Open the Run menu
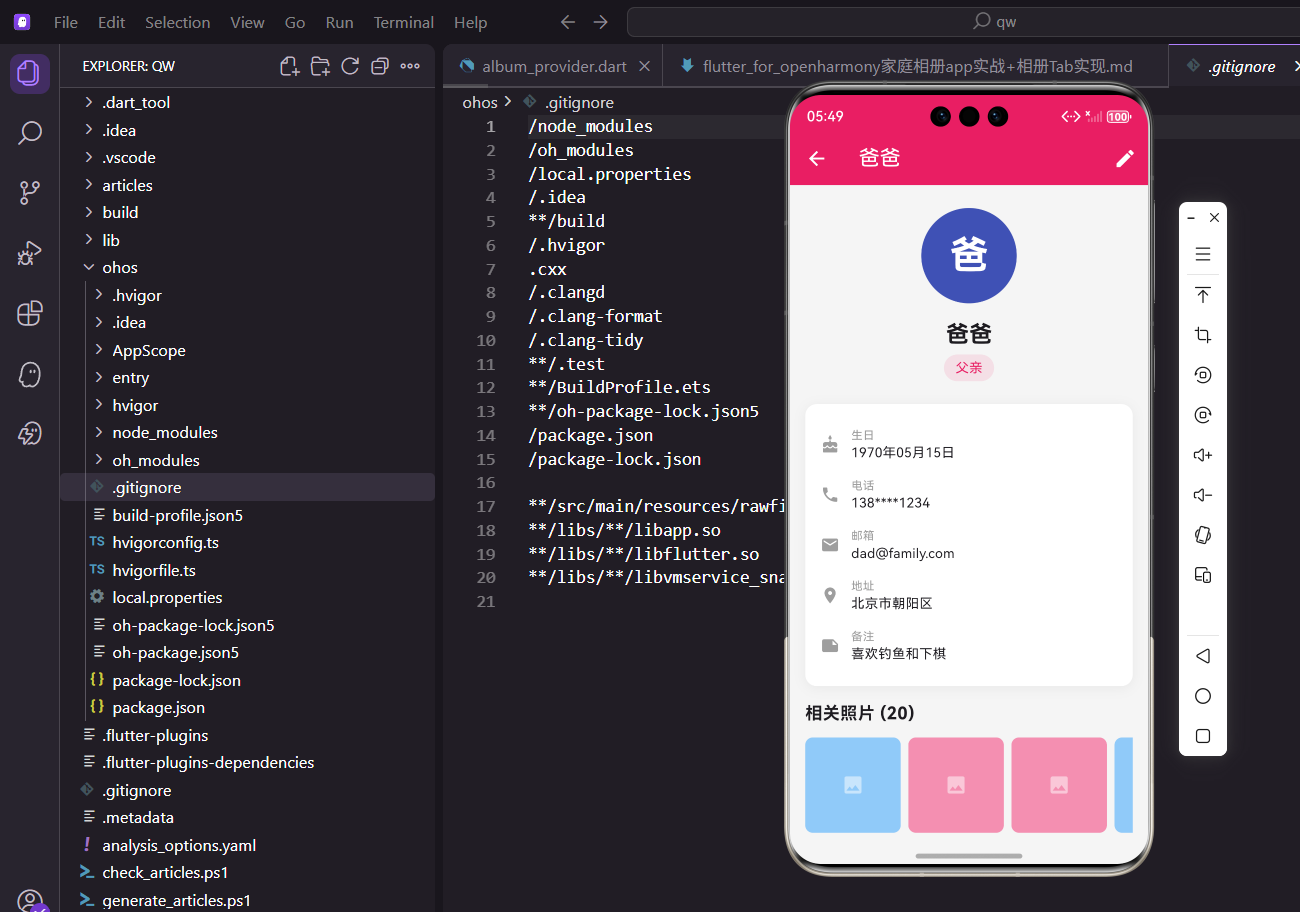The image size is (1300, 912). (x=340, y=22)
